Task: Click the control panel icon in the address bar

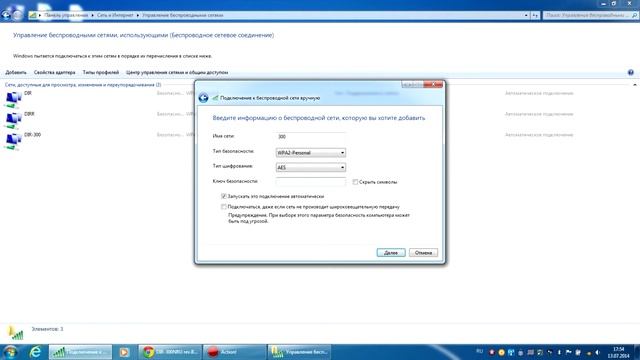Action: 33,15
